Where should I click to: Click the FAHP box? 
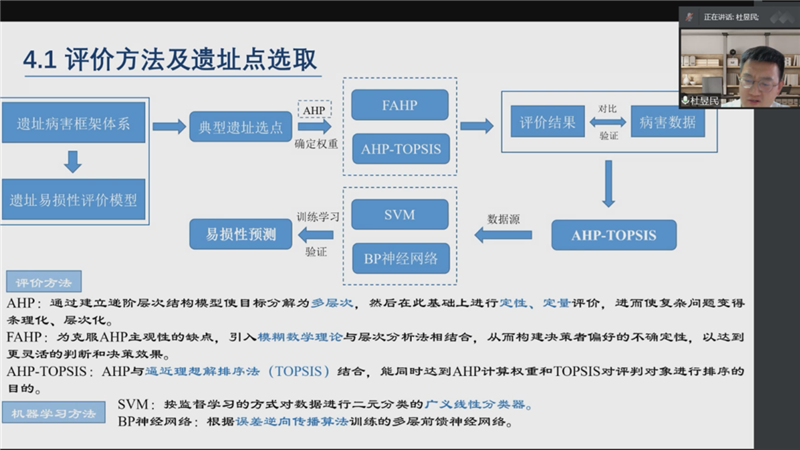pyautogui.click(x=400, y=105)
